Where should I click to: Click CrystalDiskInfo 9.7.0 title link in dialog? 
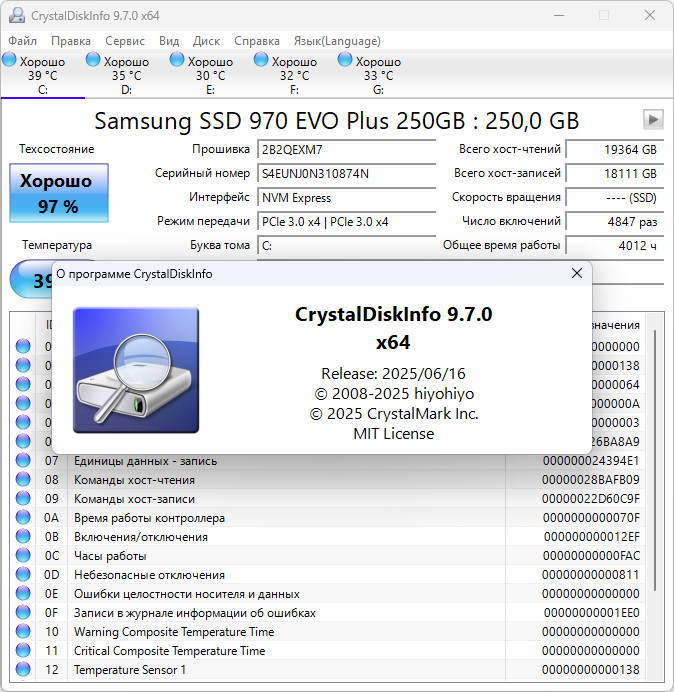click(393, 314)
